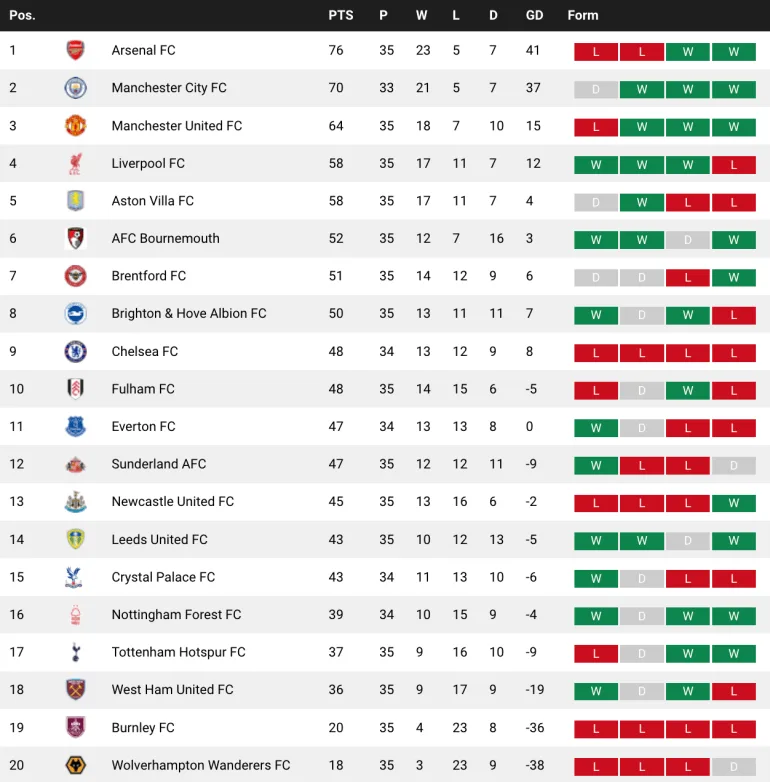This screenshot has height=782, width=770.
Task: Click Manchester City's grey D form badge
Action: tap(596, 90)
